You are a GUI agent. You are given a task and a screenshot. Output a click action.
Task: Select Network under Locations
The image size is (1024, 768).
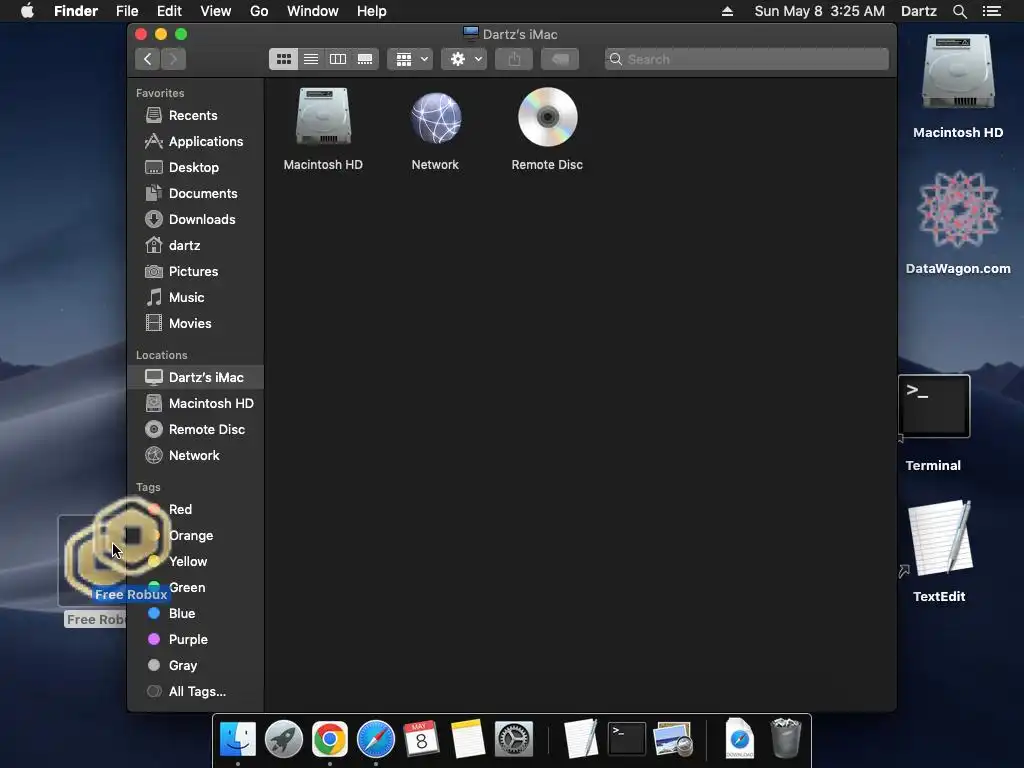196,456
